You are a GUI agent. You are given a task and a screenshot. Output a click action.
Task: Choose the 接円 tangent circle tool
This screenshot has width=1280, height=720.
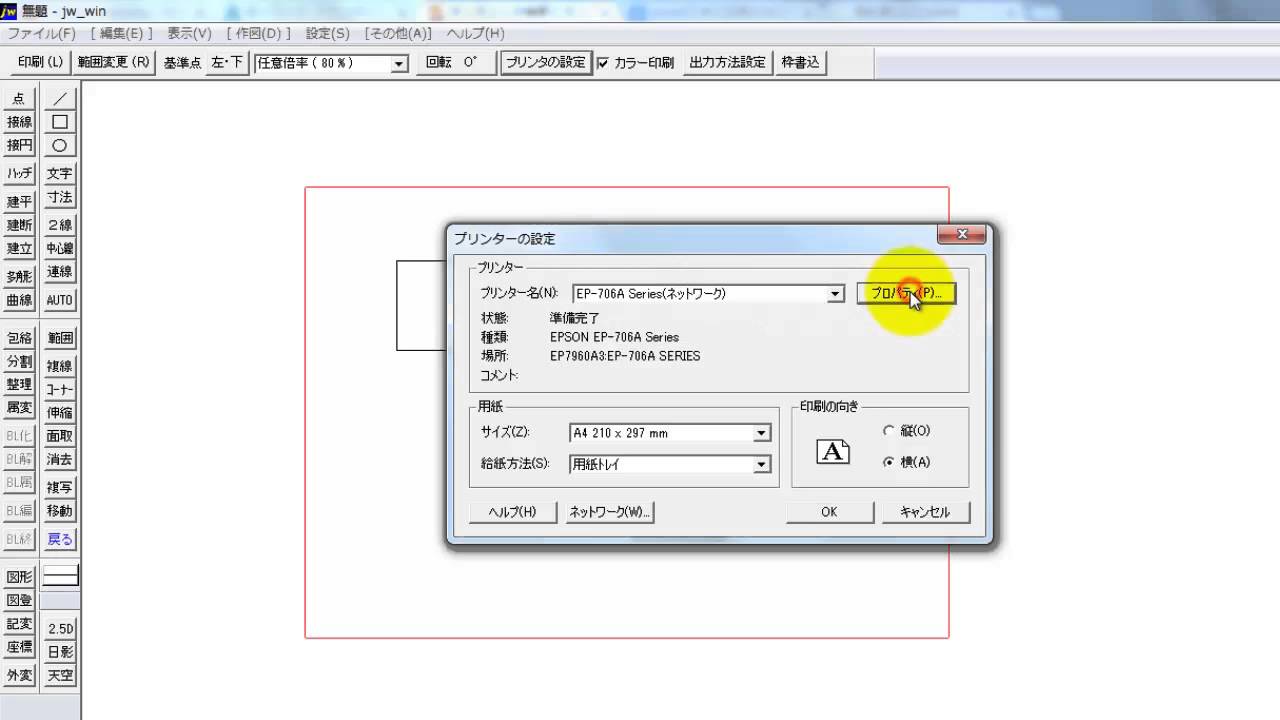(x=19, y=145)
